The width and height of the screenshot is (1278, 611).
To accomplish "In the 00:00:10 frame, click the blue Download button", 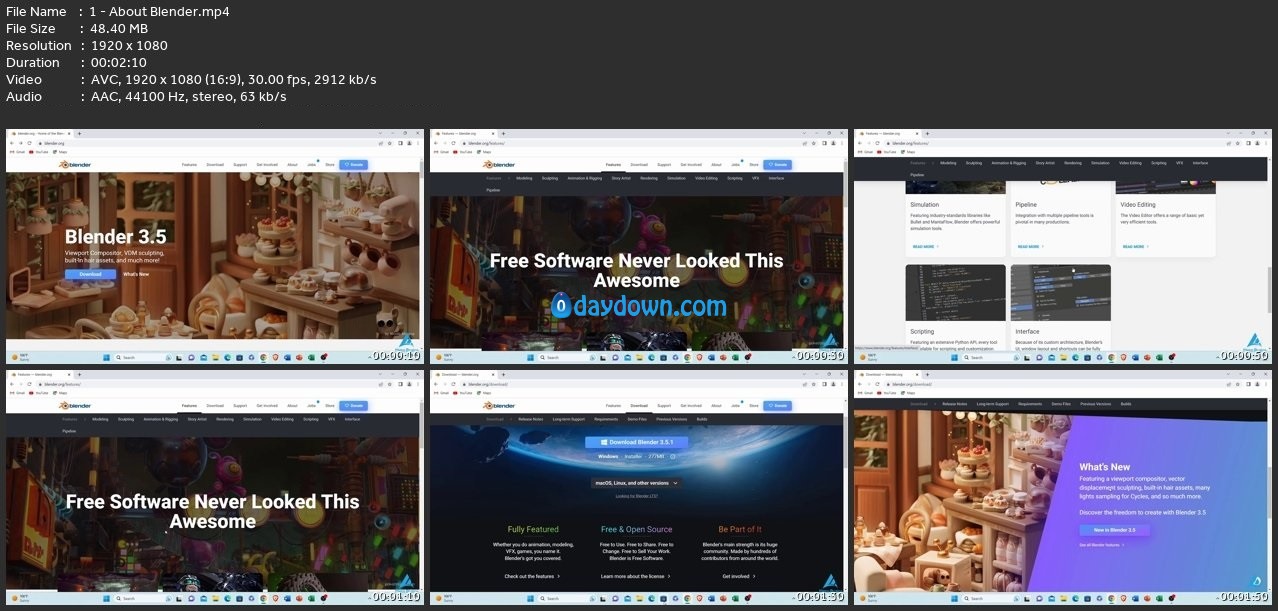I will 90,274.
